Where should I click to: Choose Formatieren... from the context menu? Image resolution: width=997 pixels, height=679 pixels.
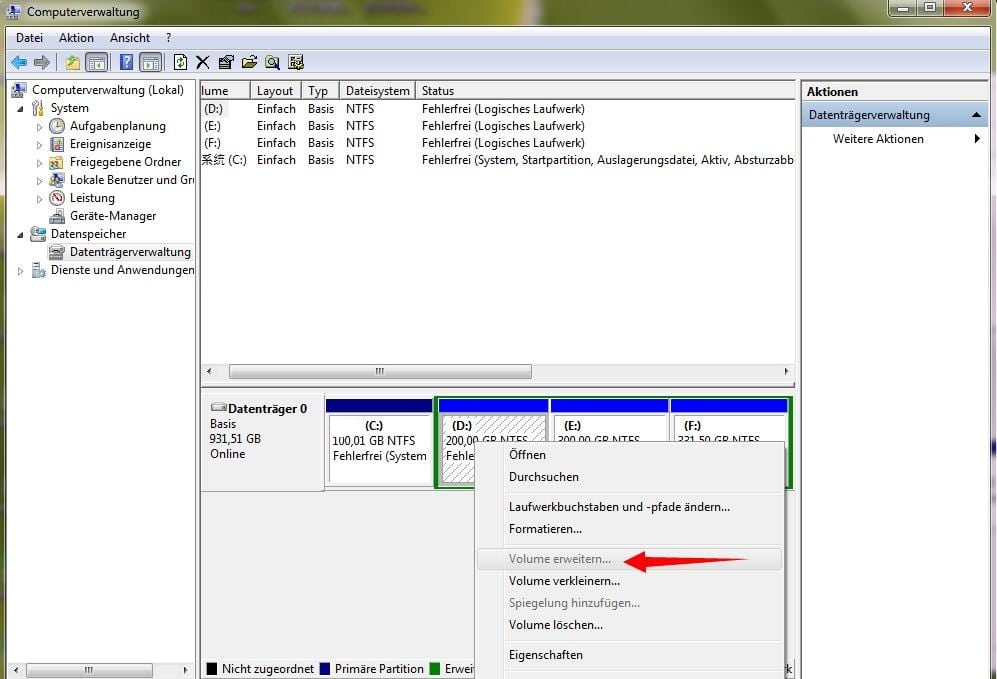629,529
